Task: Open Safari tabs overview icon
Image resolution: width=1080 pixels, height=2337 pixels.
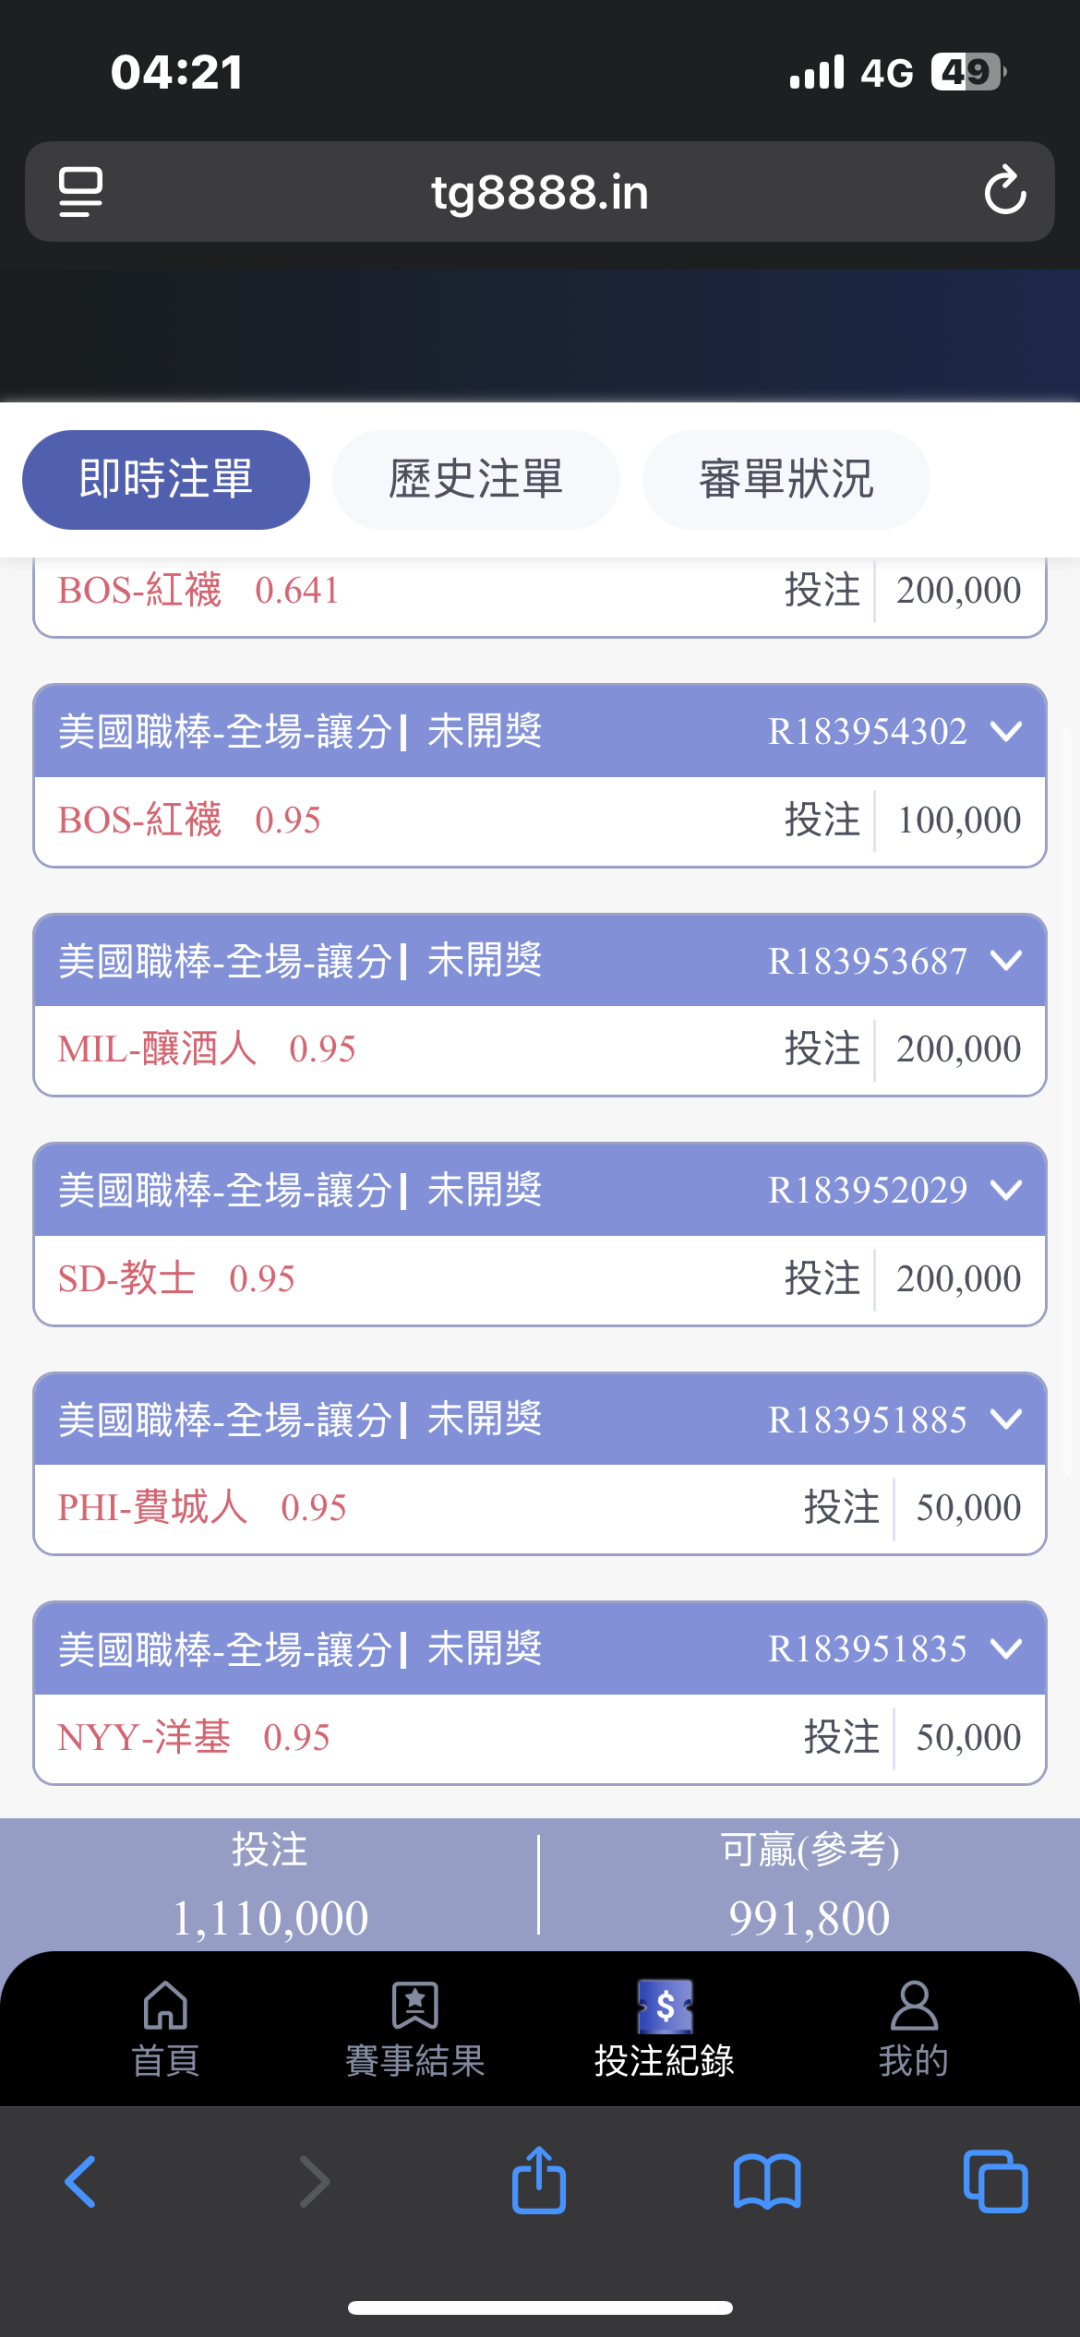Action: click(x=995, y=2182)
